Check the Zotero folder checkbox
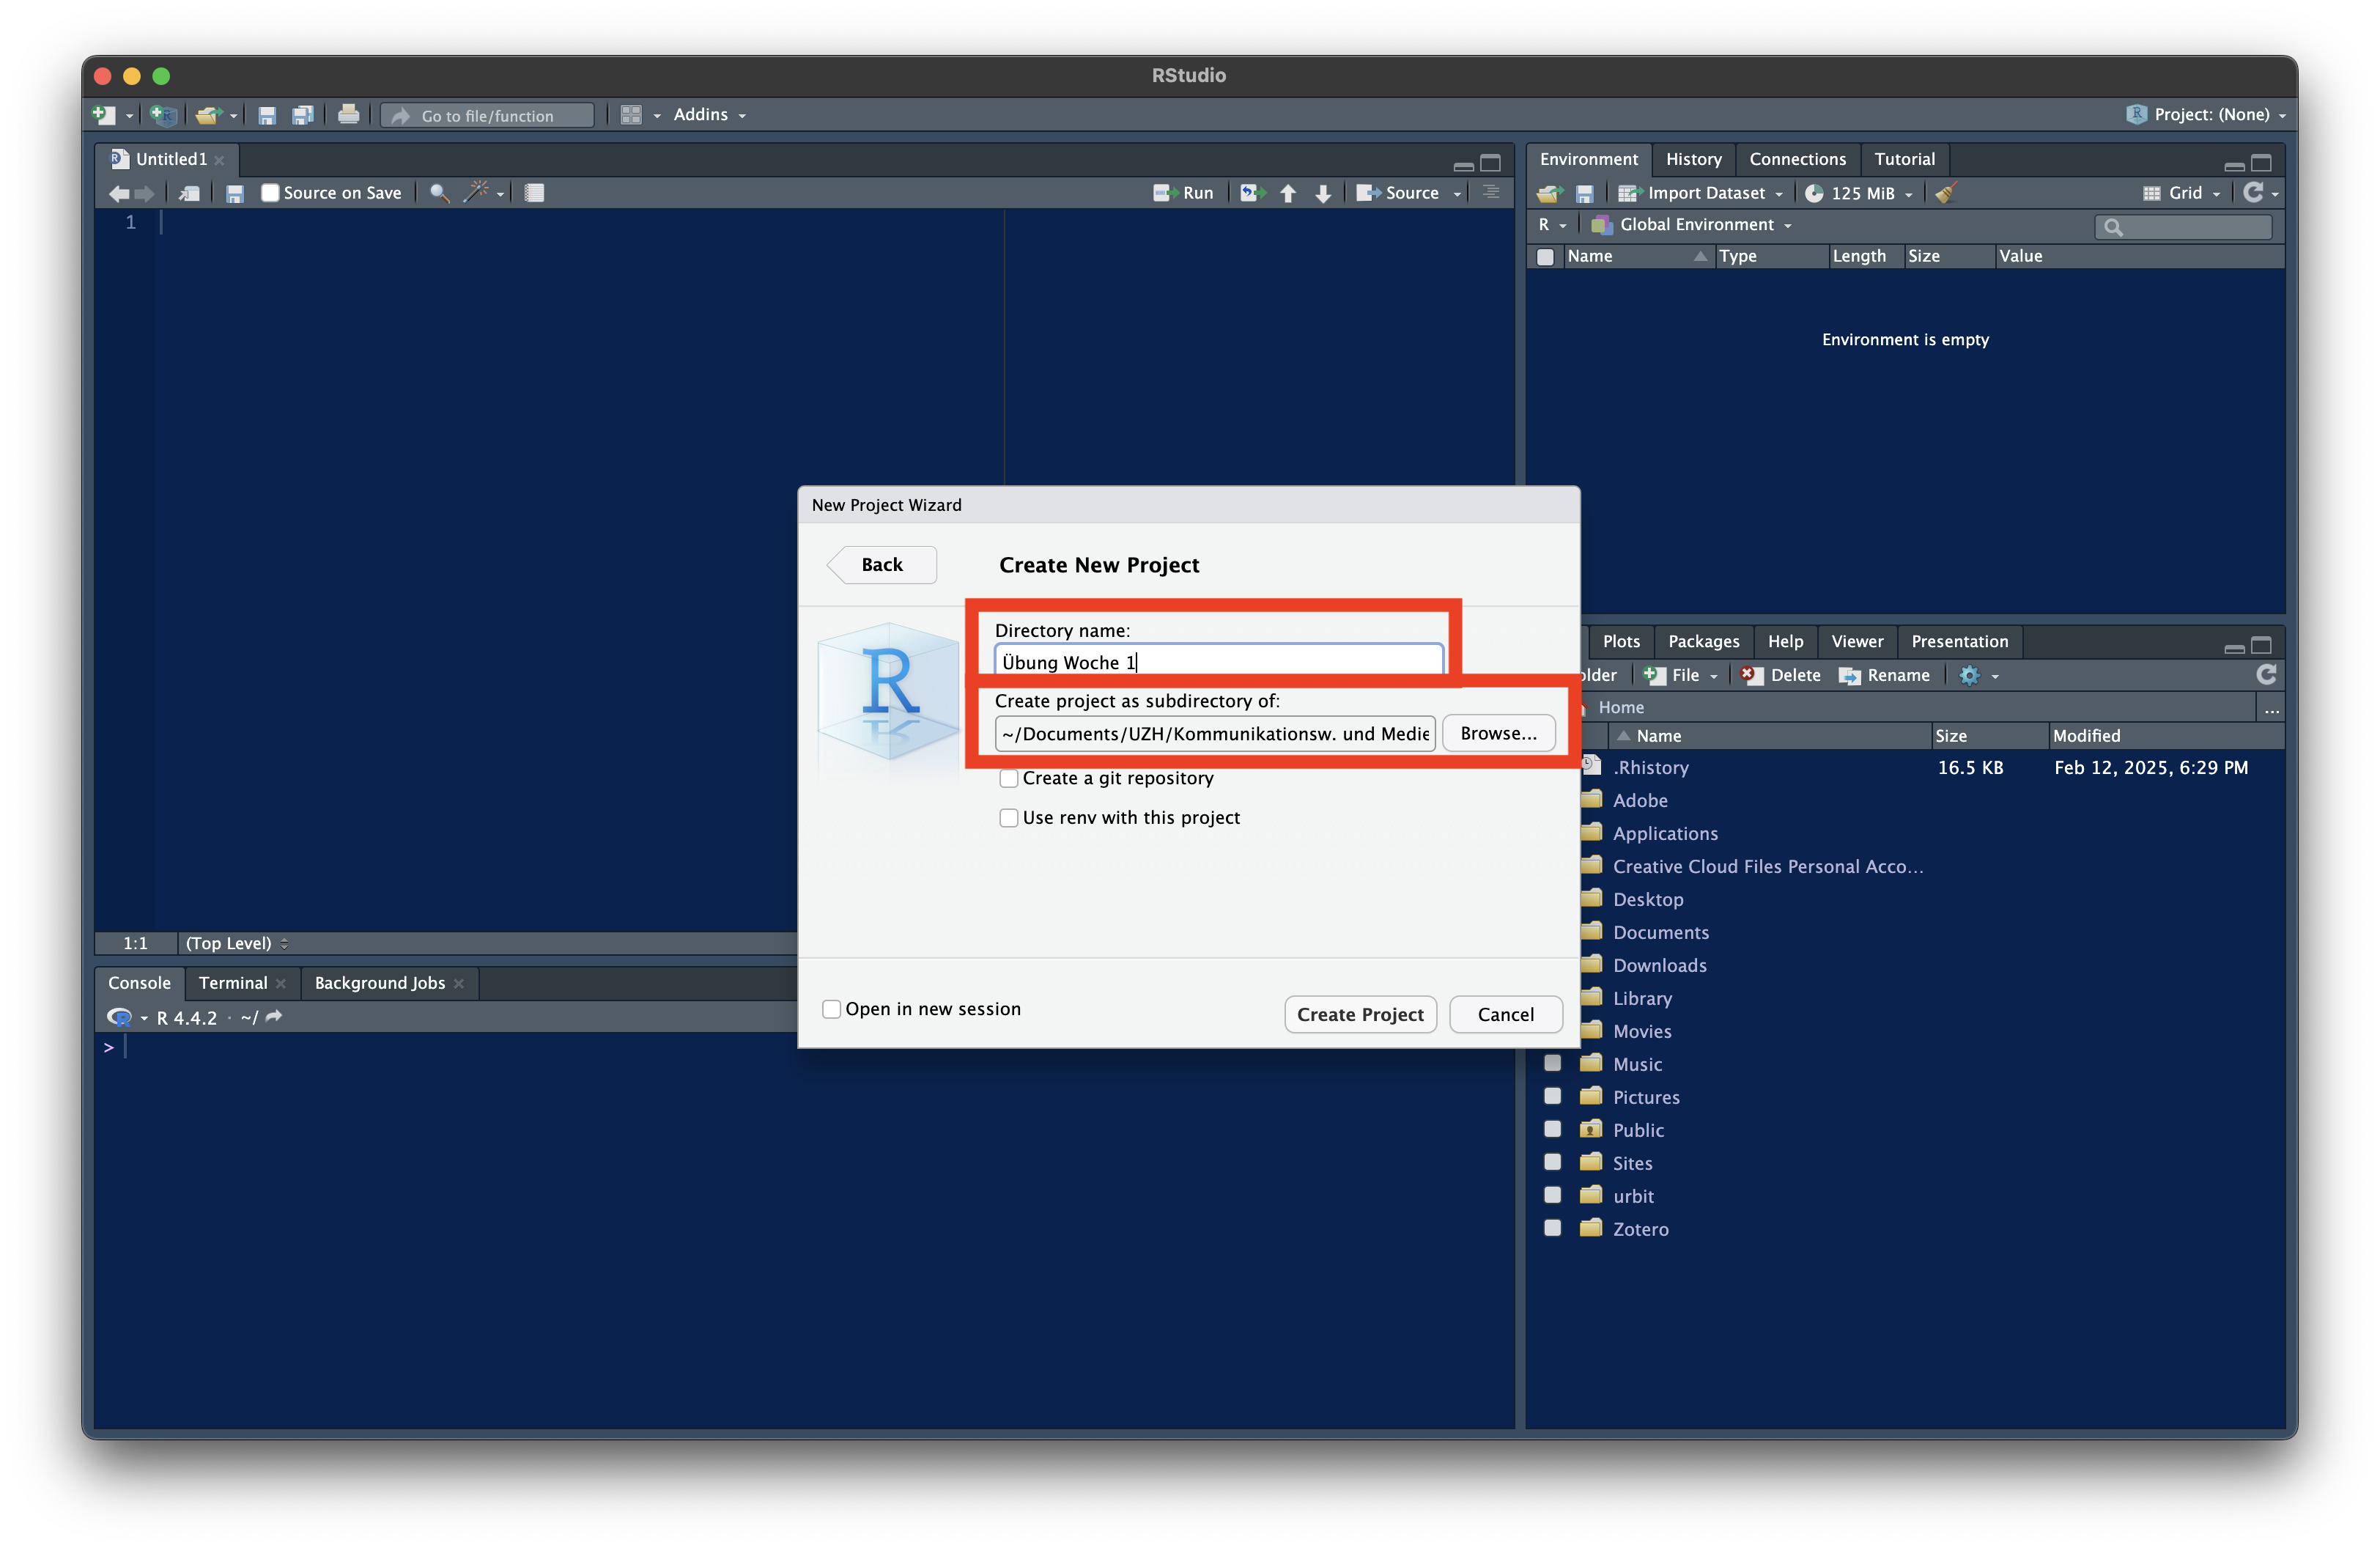The image size is (2380, 1548). coord(1552,1227)
